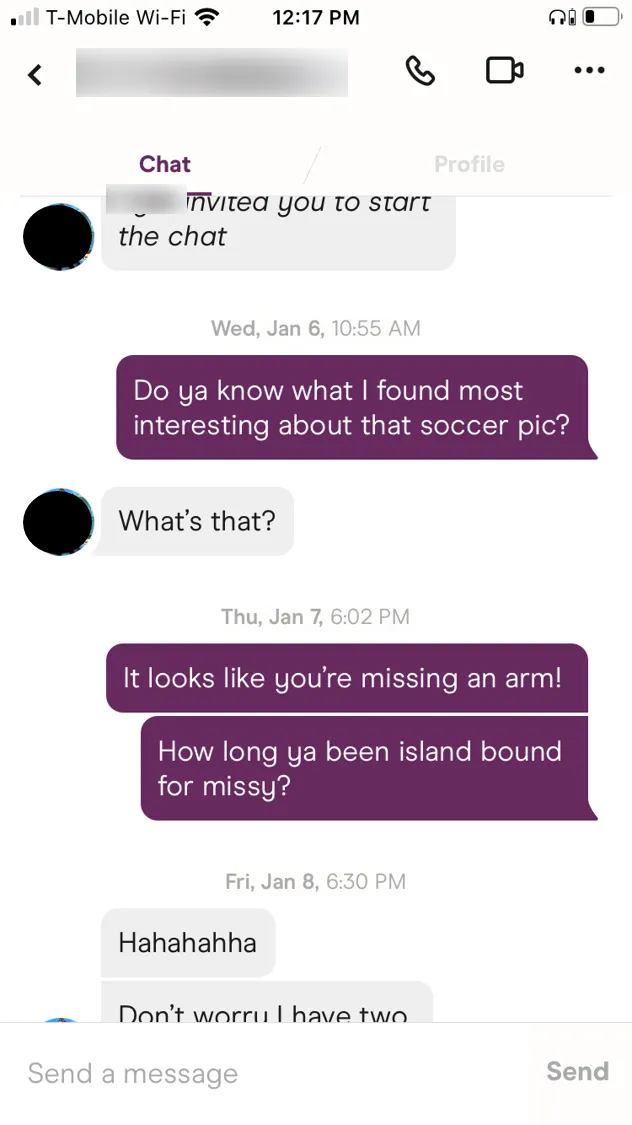Tap the cellular signal bars icon
This screenshot has height=1125, width=632.
coord(25,18)
